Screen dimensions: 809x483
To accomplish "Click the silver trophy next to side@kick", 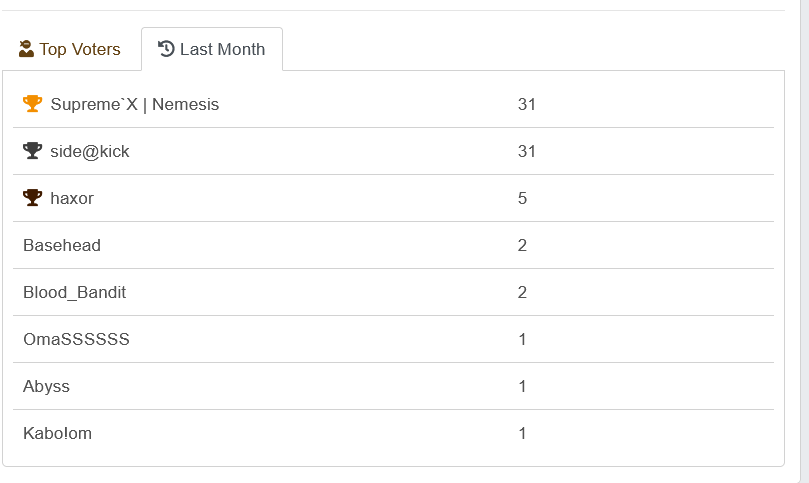I will coord(33,151).
